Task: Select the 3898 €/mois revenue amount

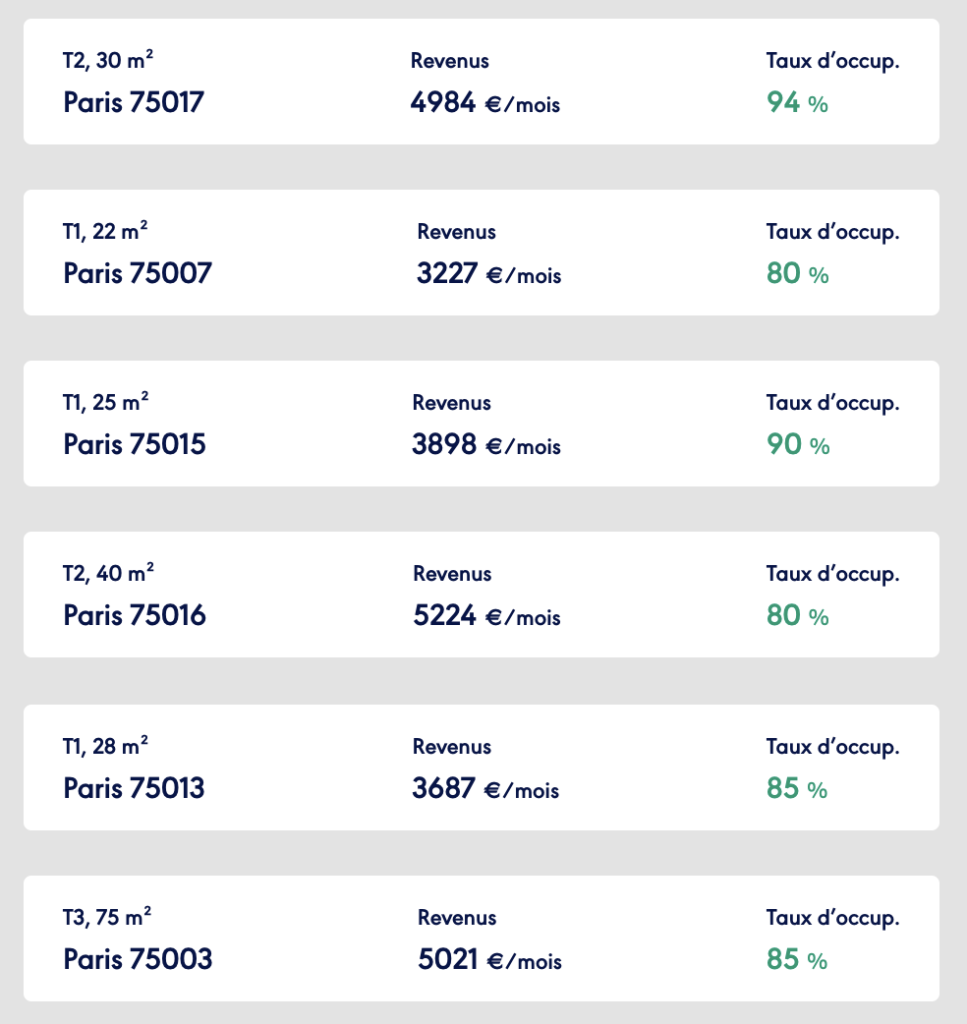Action: click(486, 444)
